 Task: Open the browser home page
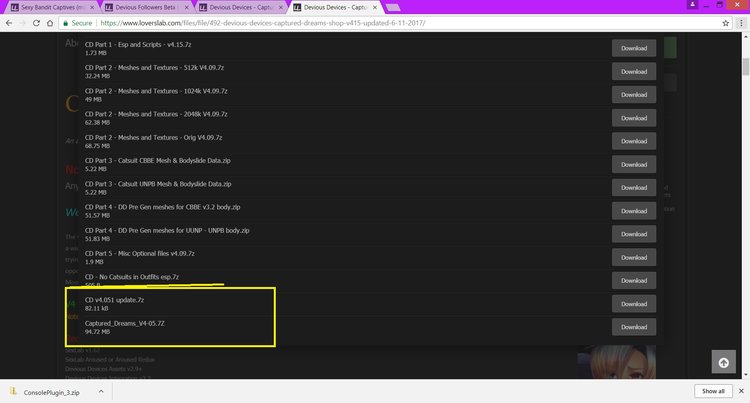pos(50,23)
